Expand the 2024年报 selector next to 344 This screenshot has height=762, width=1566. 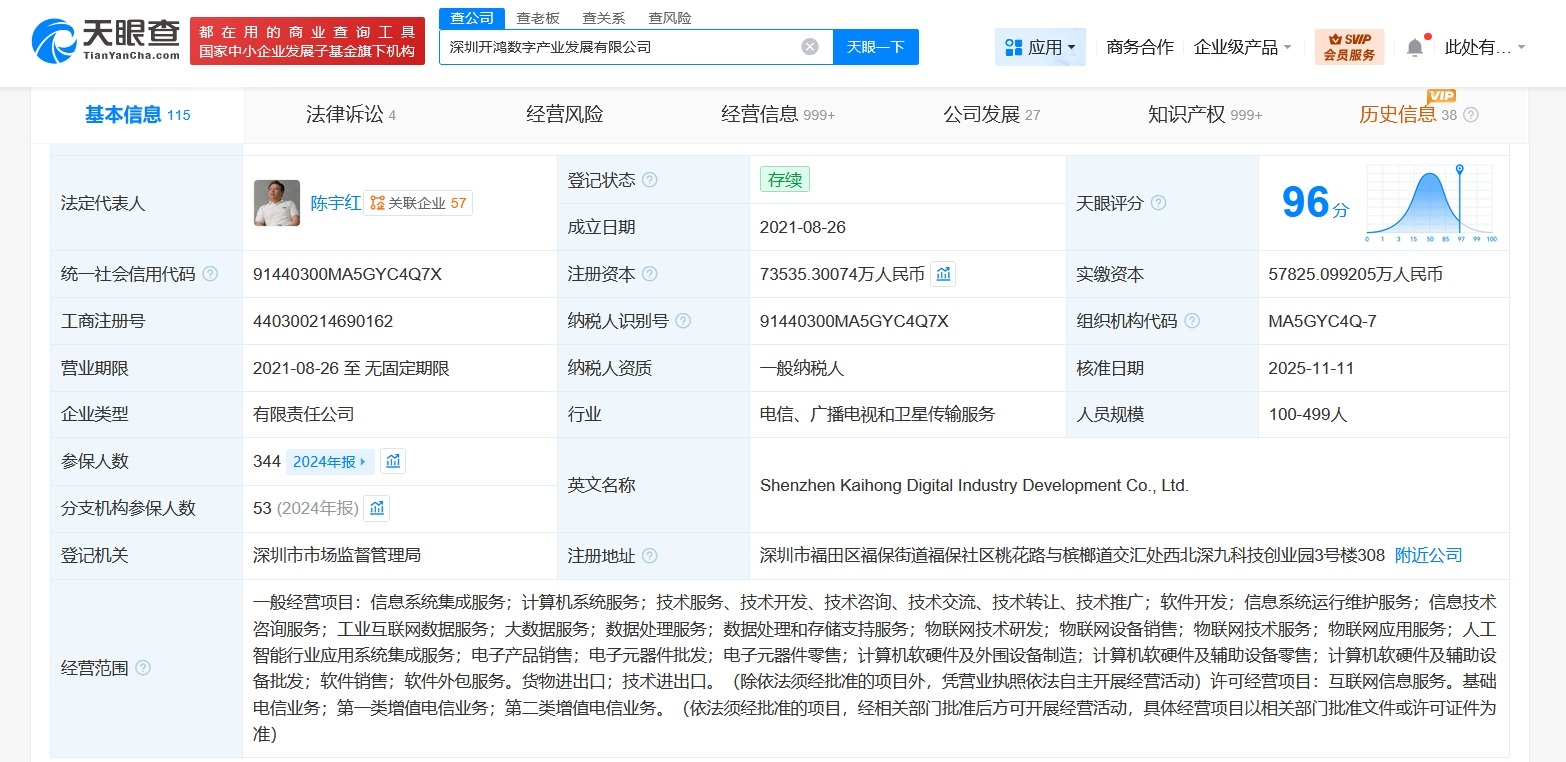coord(330,461)
